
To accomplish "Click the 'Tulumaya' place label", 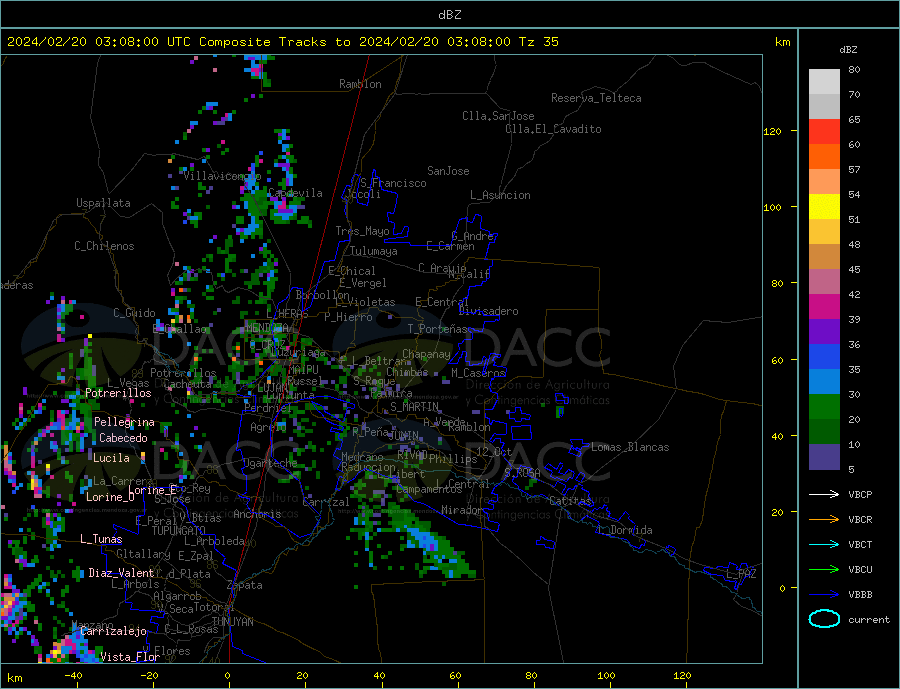I will coord(374,251).
